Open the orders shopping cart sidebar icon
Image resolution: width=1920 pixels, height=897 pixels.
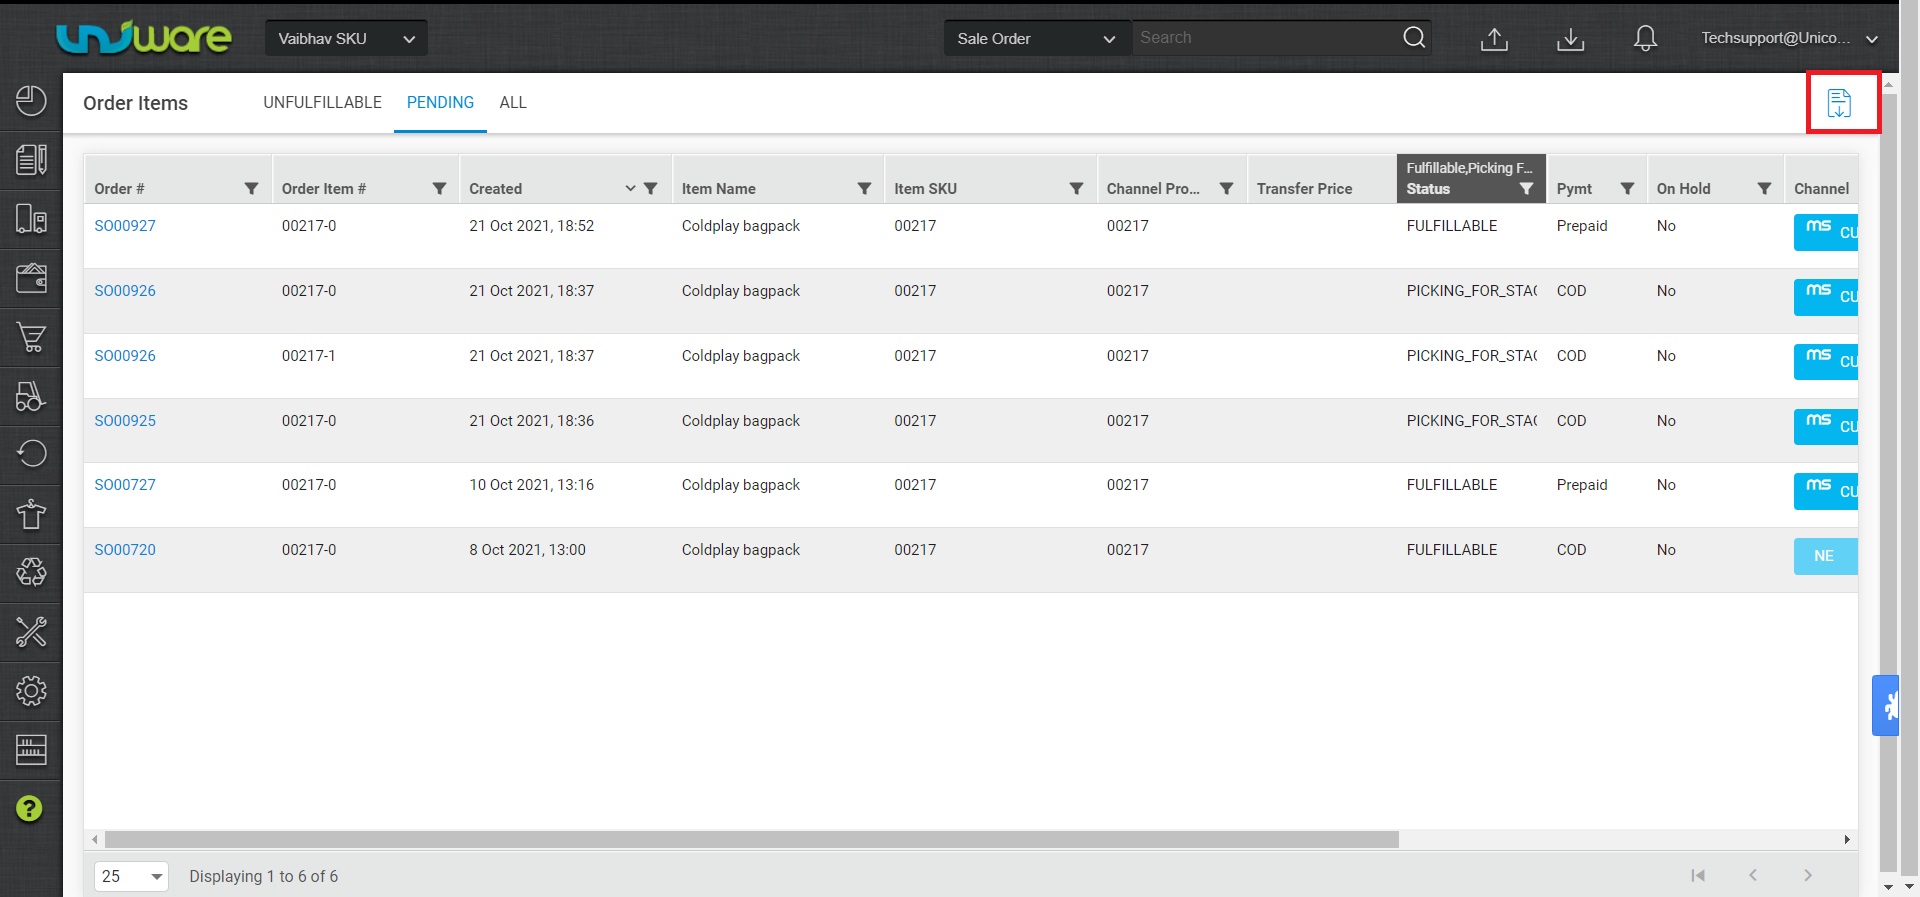coord(31,337)
